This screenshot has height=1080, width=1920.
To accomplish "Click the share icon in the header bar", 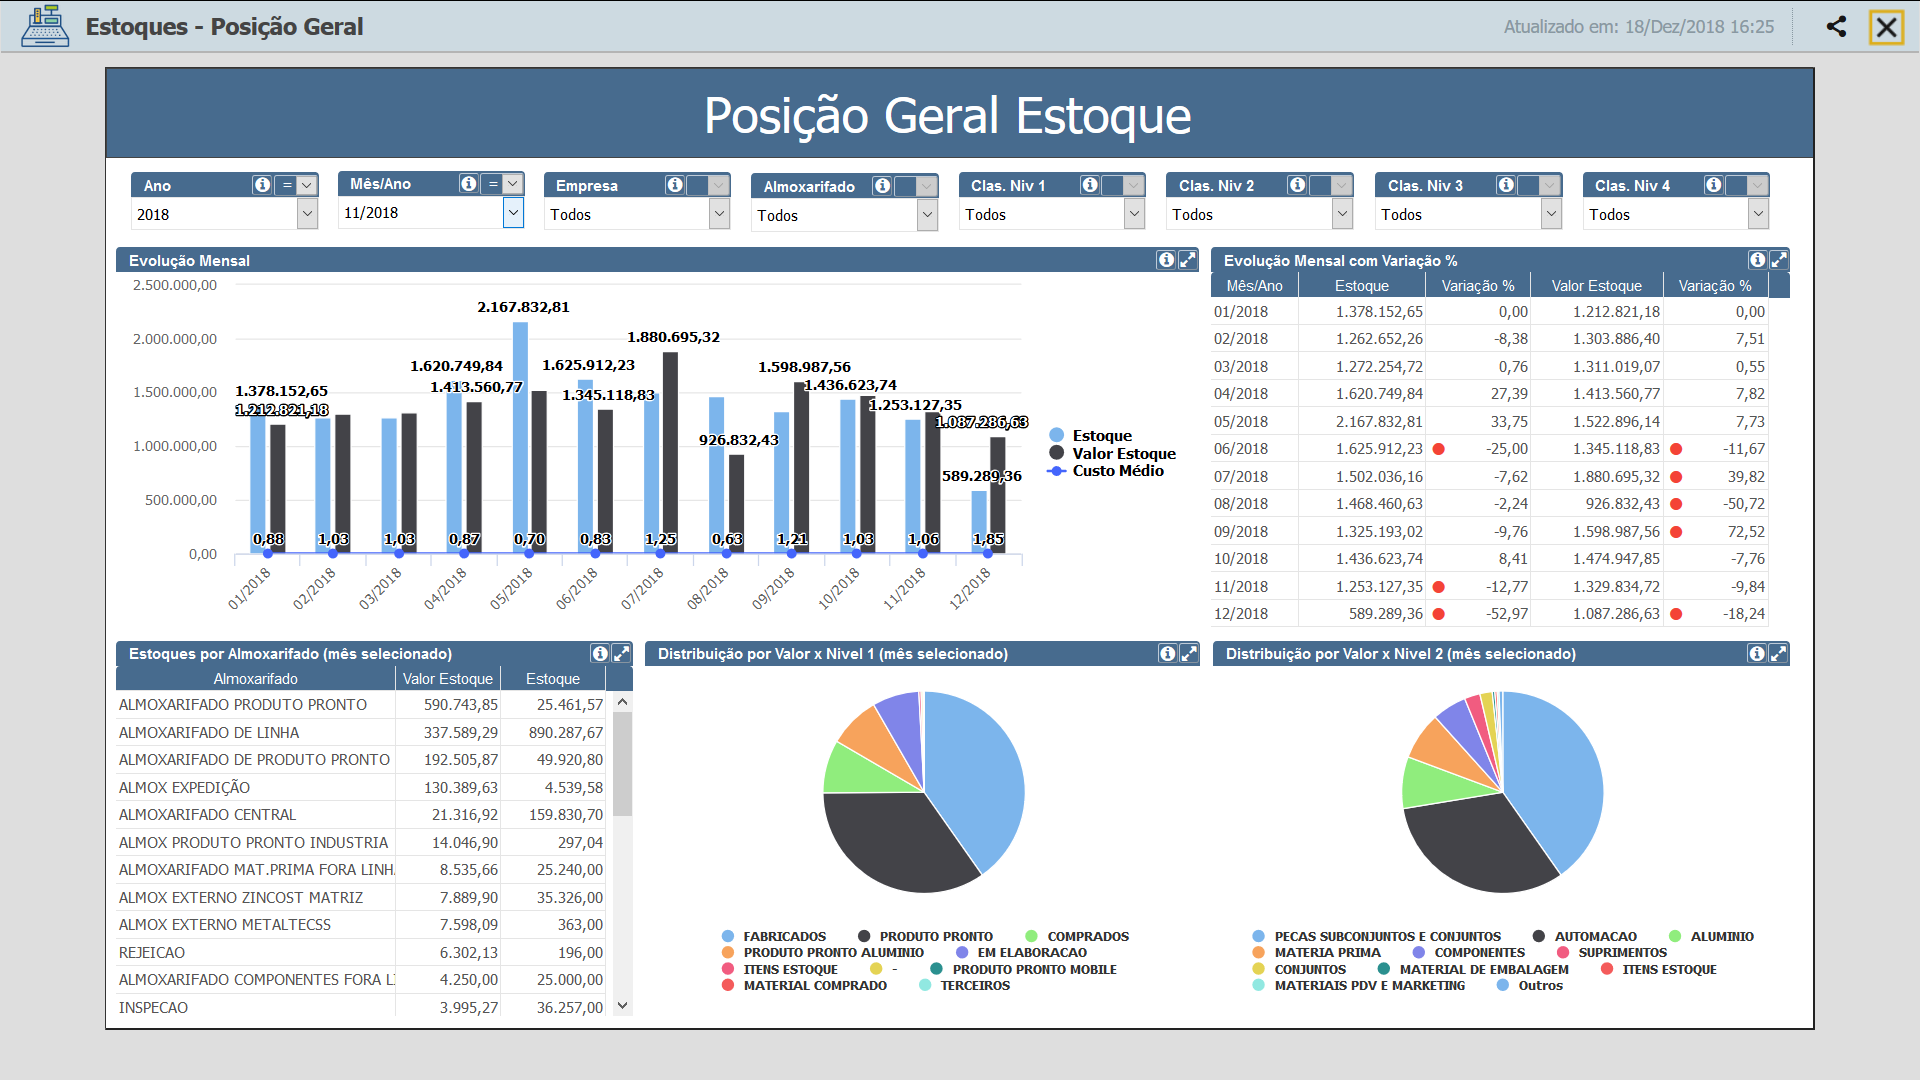I will (1837, 27).
